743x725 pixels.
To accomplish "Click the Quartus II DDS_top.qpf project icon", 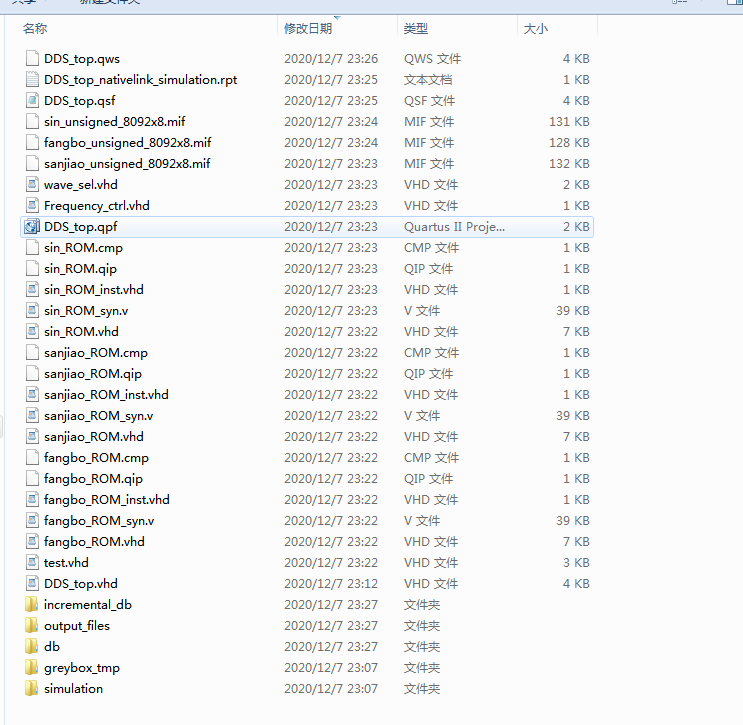I will tap(32, 227).
